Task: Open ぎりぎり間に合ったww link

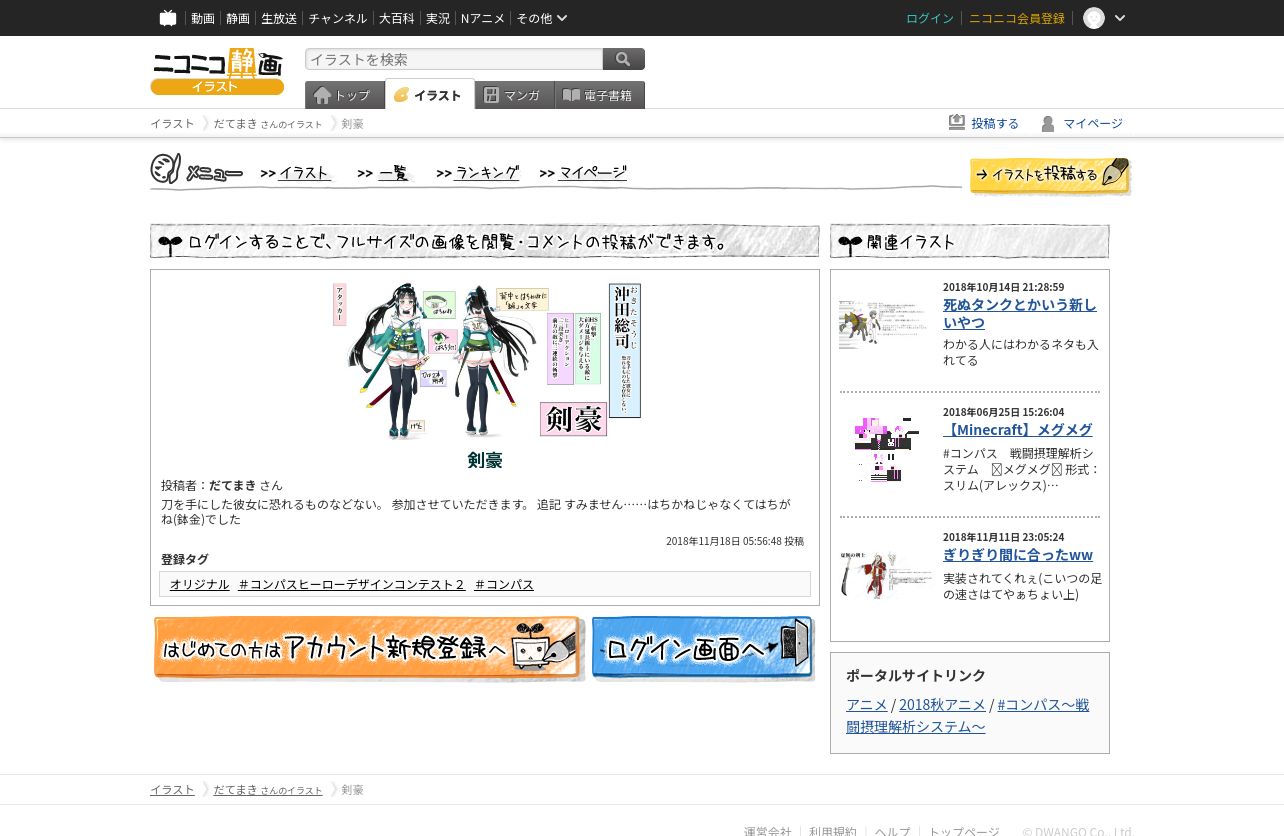Action: coord(1018,555)
